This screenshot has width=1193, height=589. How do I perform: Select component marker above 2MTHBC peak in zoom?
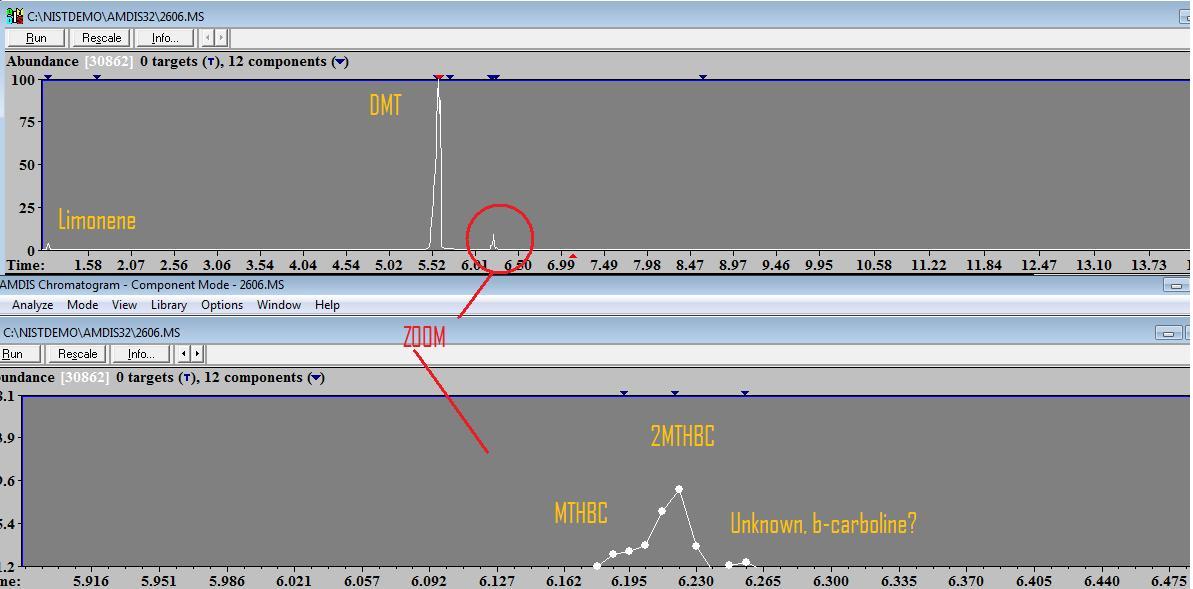[675, 393]
